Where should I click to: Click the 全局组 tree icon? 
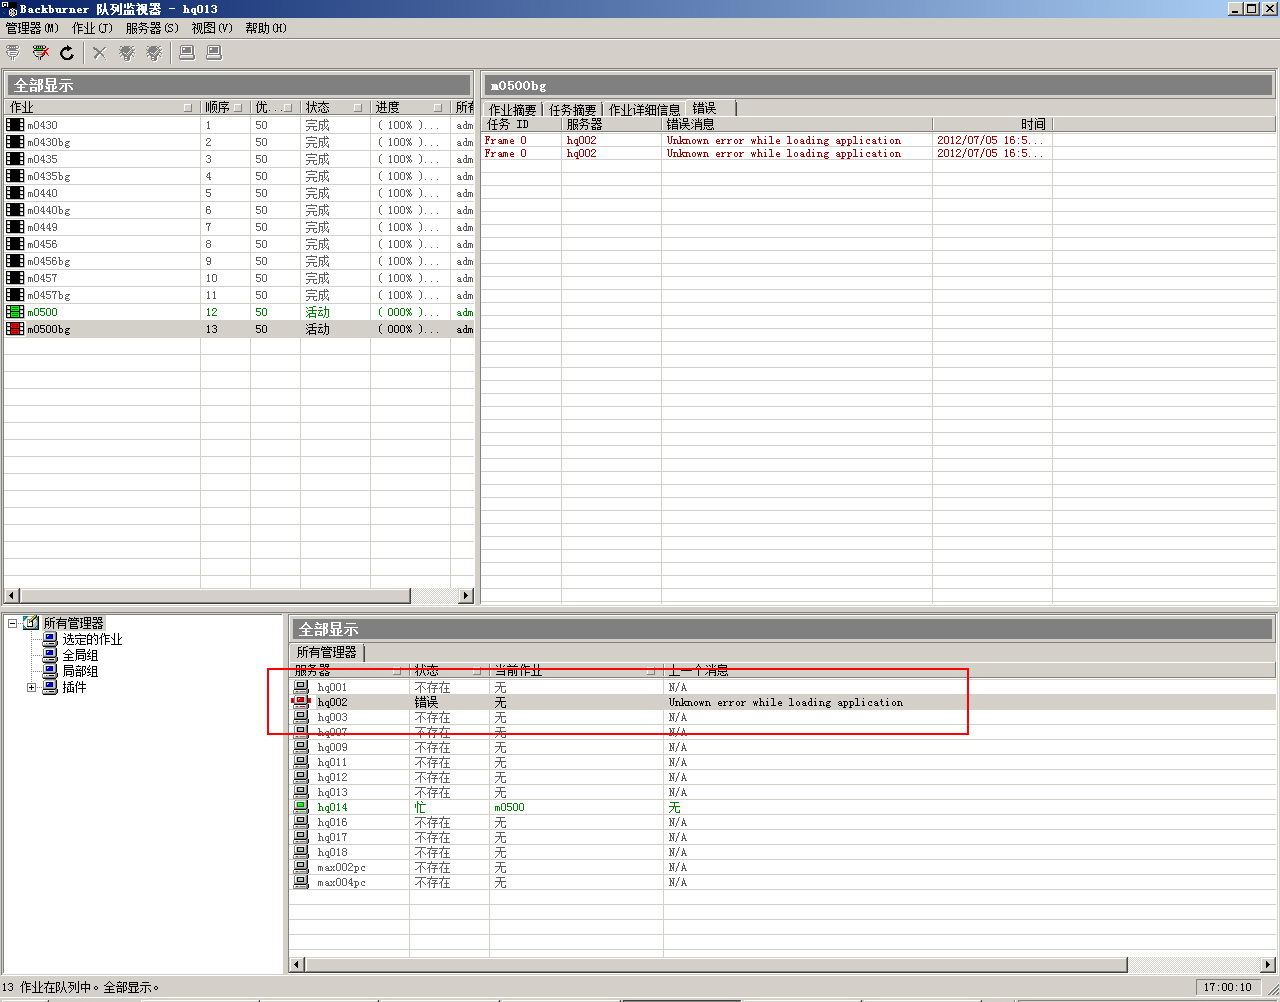50,655
